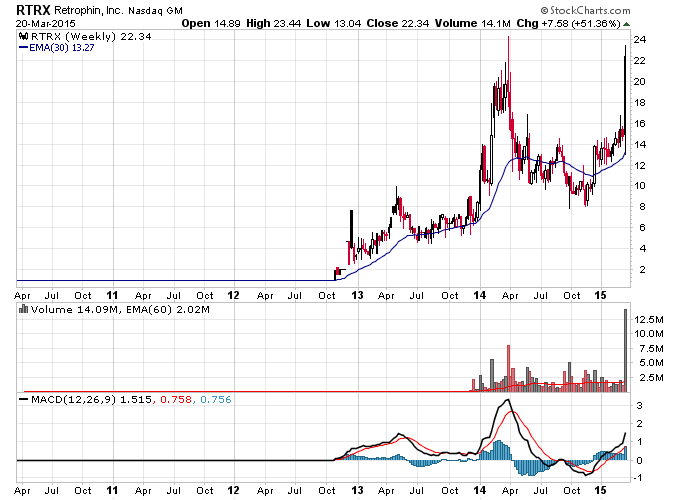Viewport: 680px width, 500px height.
Task: Click the 20-Mar-2015 chart date
Action: tap(46, 23)
